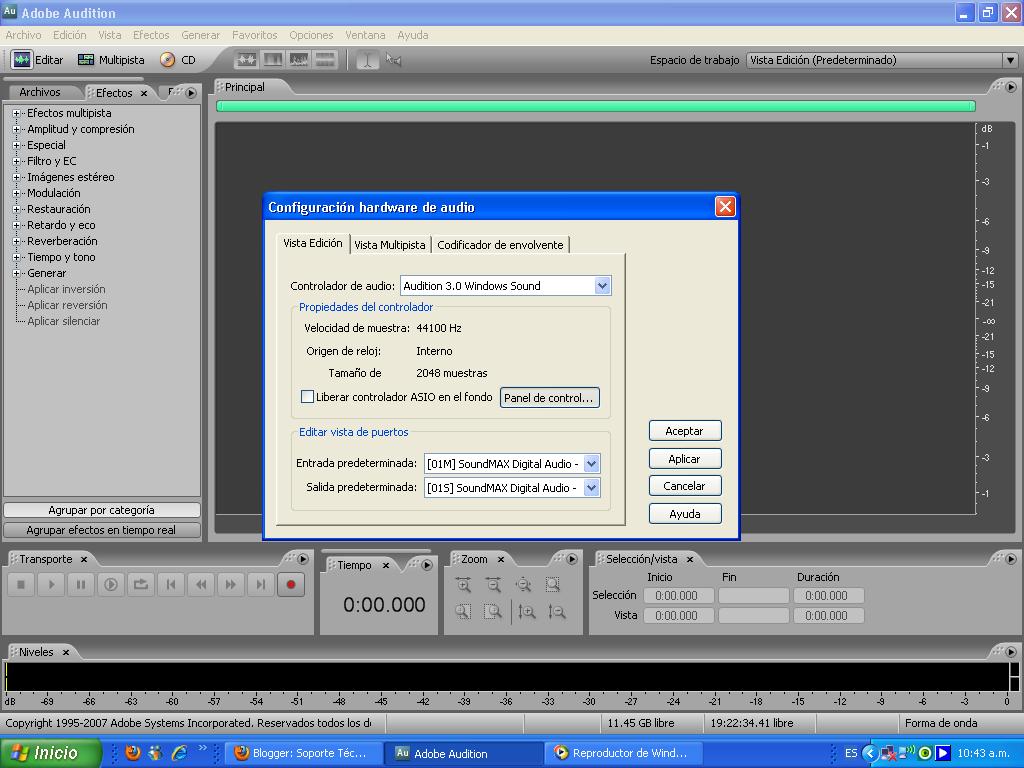Click the Pause transport button
The width and height of the screenshot is (1024, 768).
click(81, 584)
